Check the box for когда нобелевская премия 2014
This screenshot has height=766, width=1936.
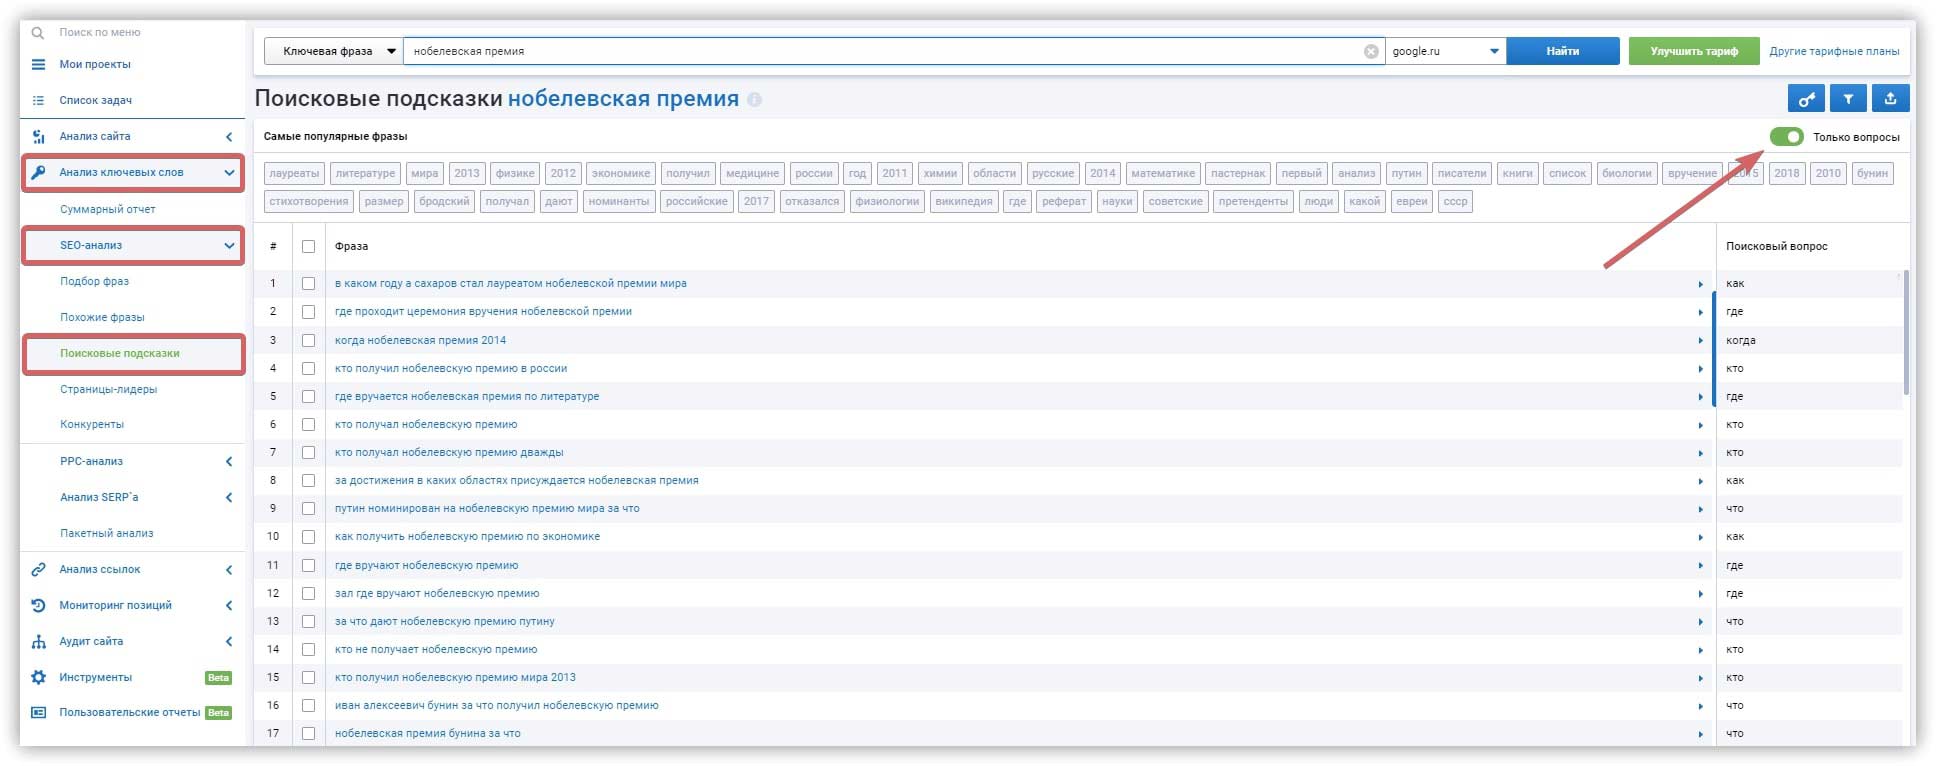click(308, 340)
